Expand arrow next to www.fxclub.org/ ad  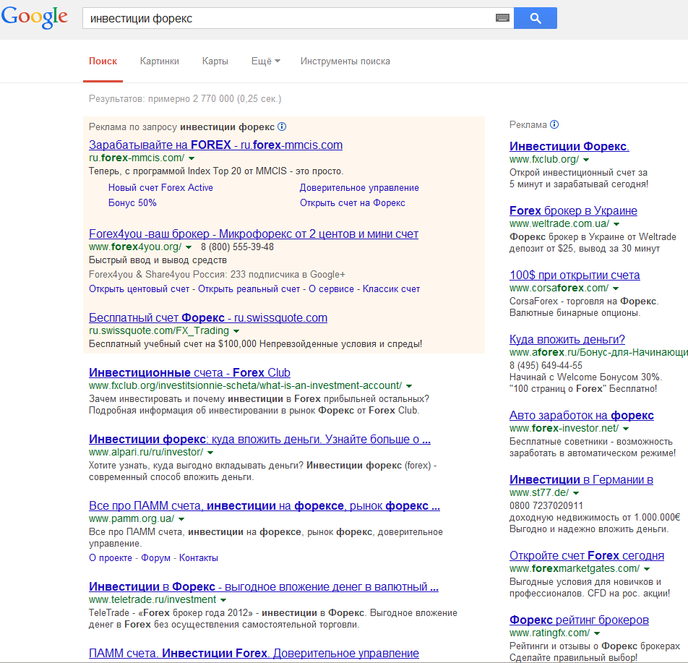[586, 160]
